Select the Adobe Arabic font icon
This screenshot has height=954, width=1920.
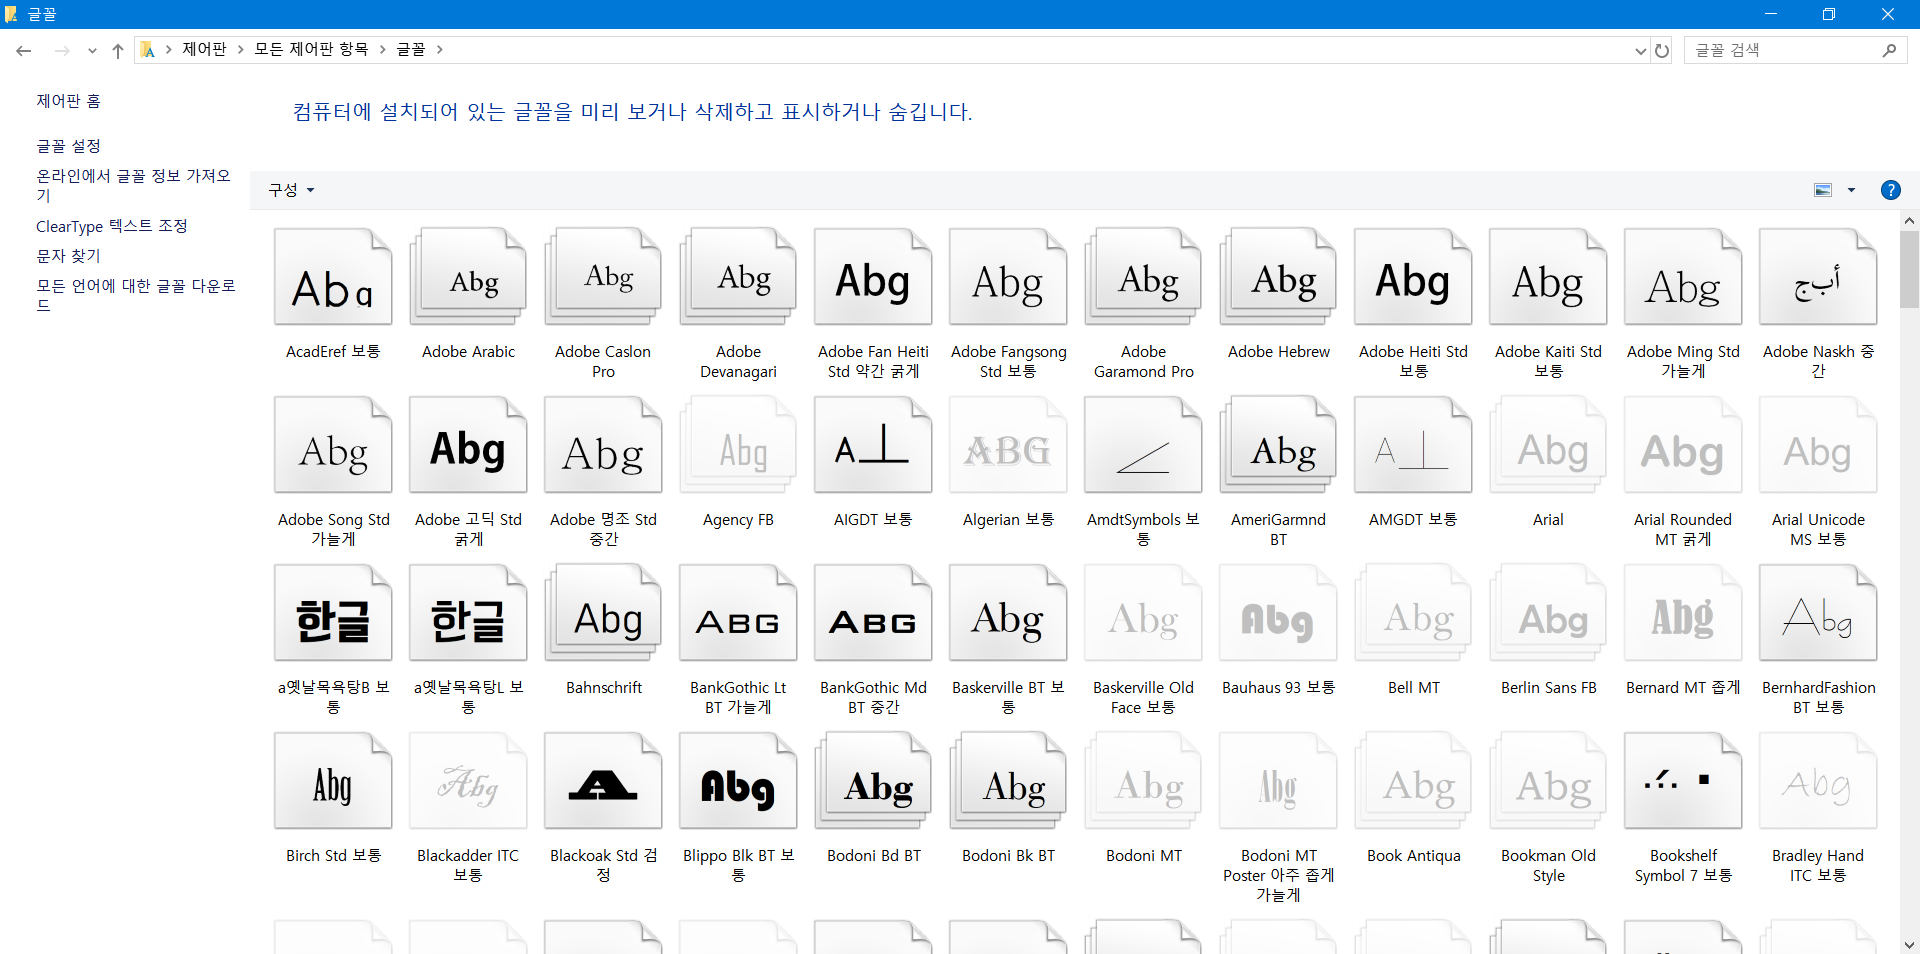(x=468, y=277)
